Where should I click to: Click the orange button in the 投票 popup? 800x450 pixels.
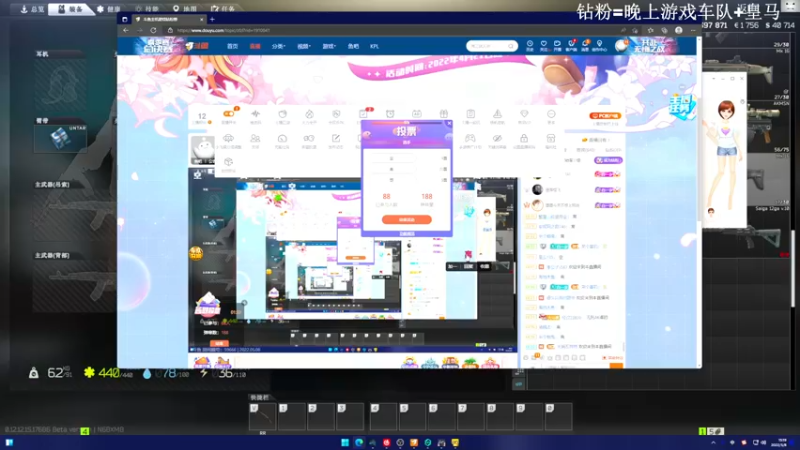click(407, 219)
